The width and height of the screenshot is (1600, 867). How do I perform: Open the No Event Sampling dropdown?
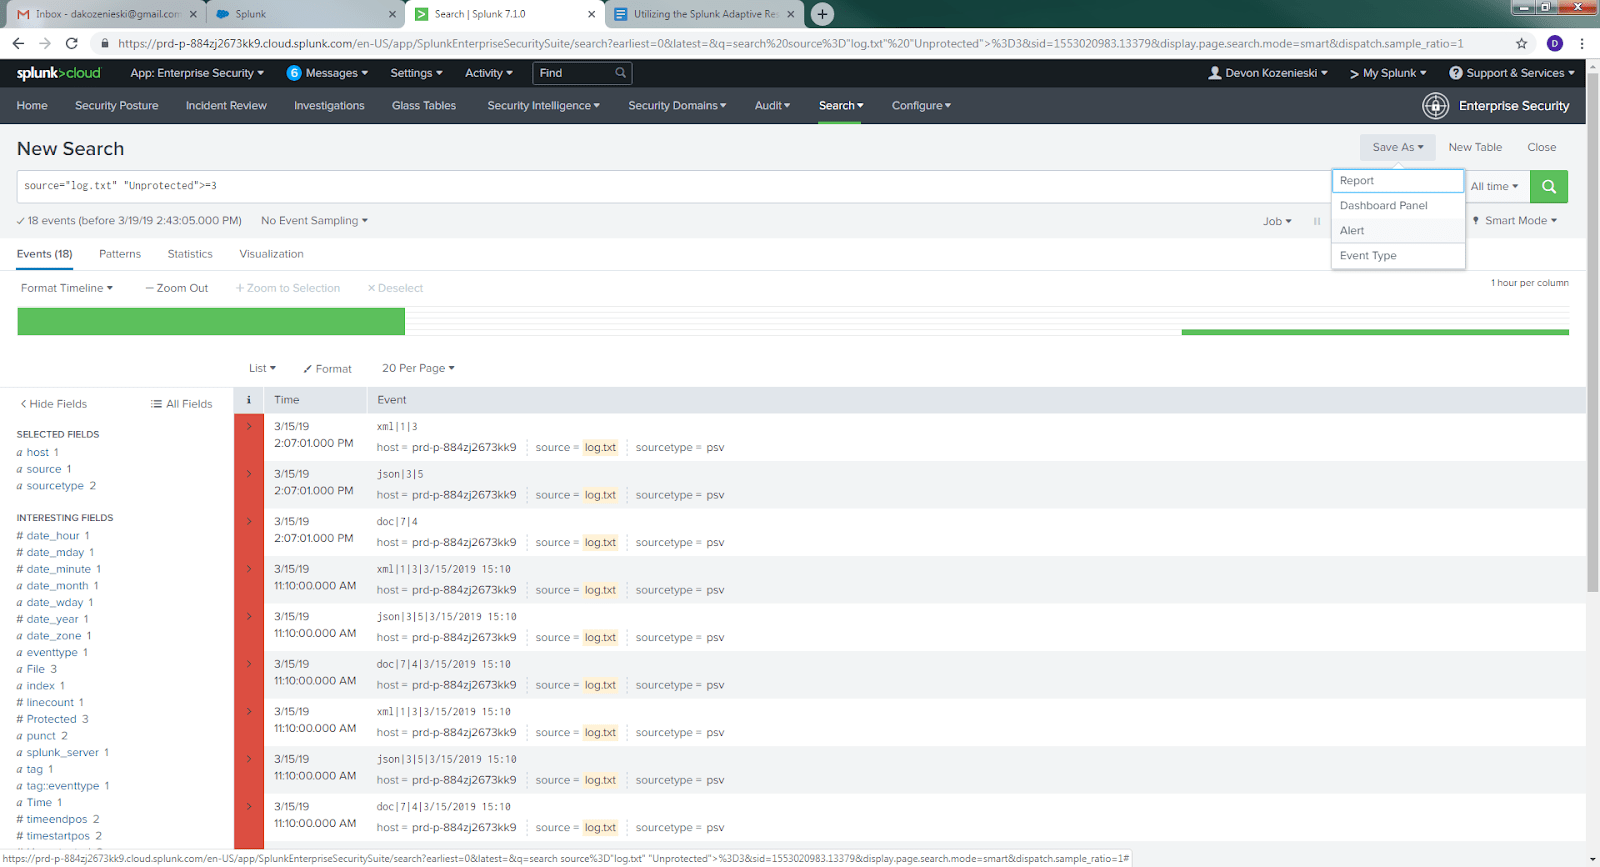pyautogui.click(x=314, y=221)
